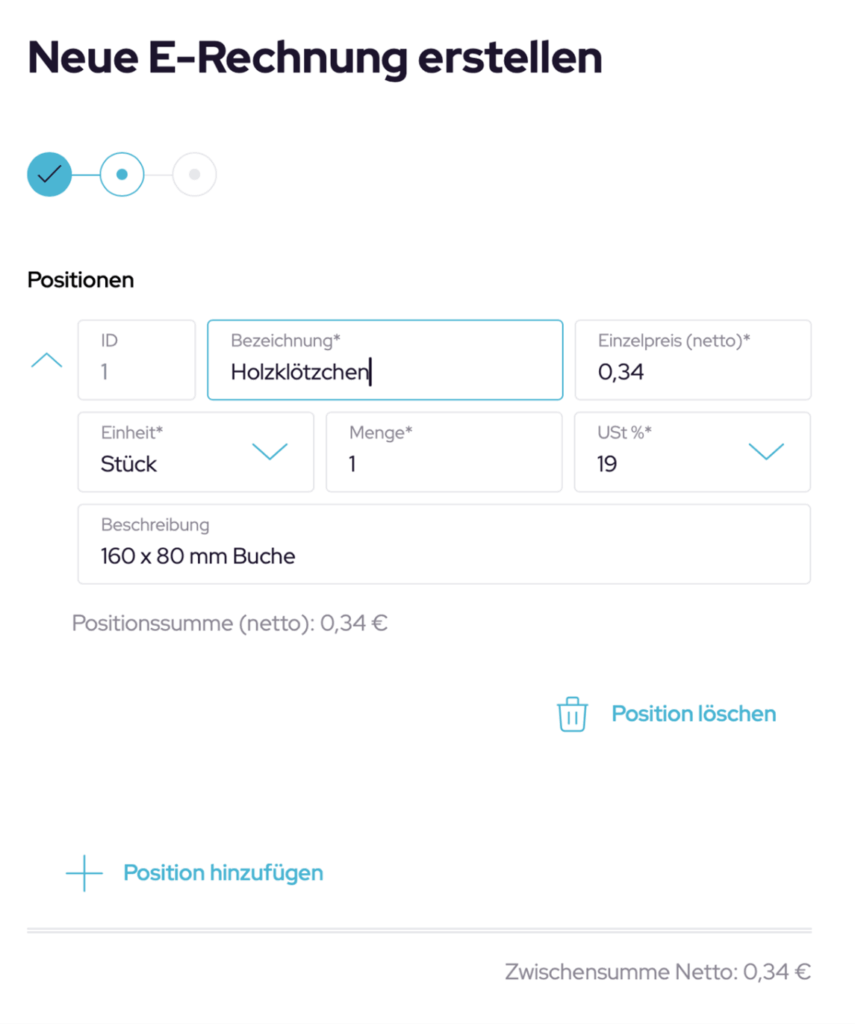Click the ID field showing 1
The height and width of the screenshot is (1024, 855).
point(136,372)
